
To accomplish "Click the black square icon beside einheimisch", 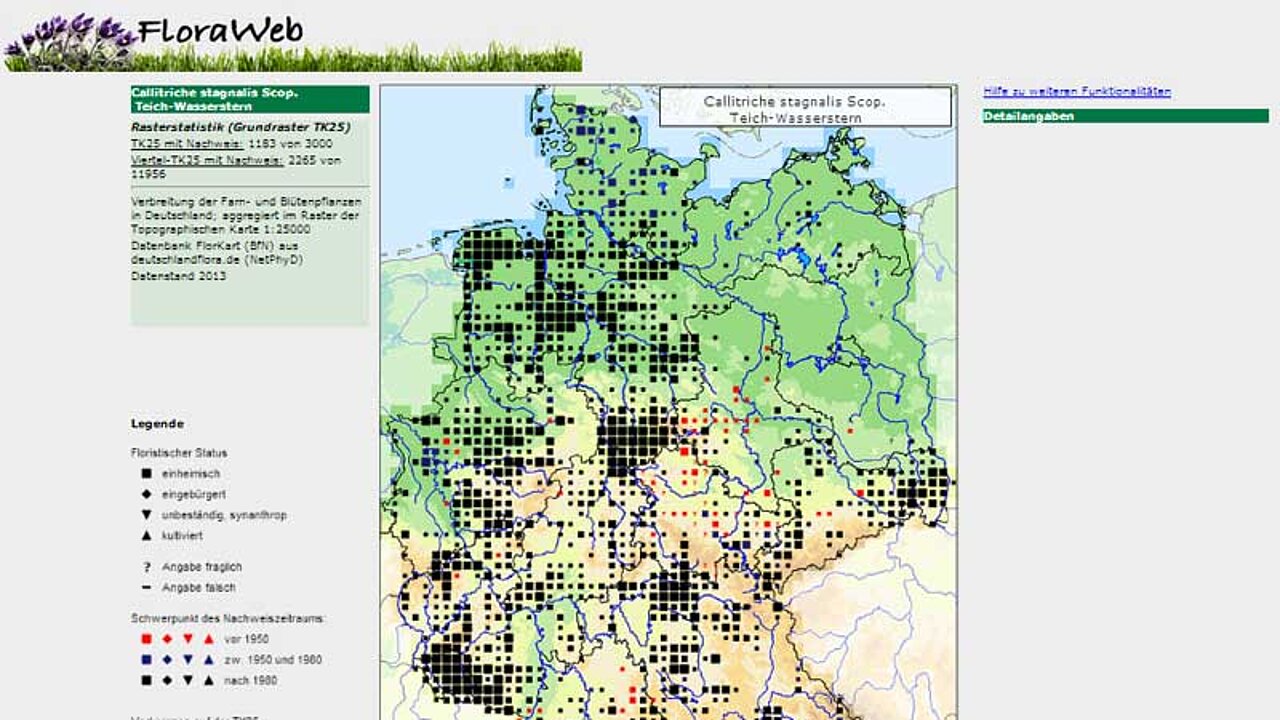I will 146,473.
